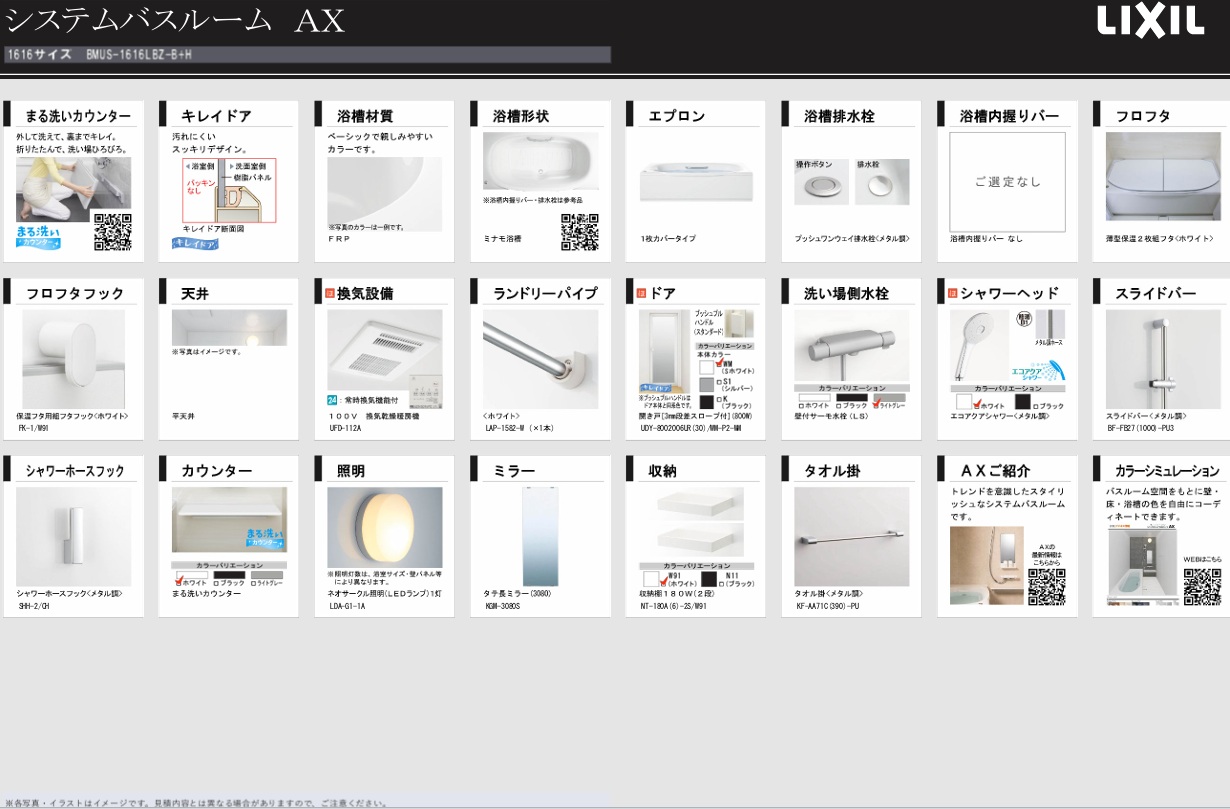The image size is (1230, 809).
Task: Toggle the ホワイト checkbox for シャワーヘッド
Action: point(978,406)
